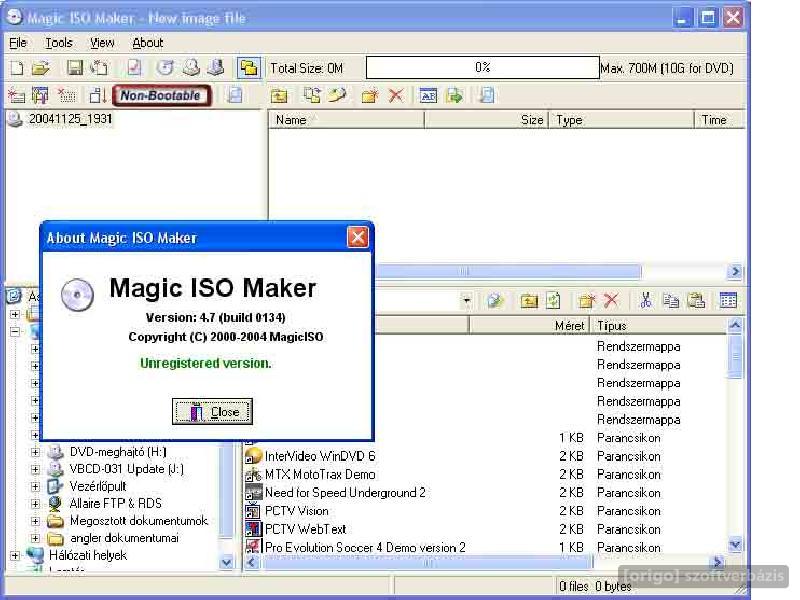The height and width of the screenshot is (600, 800).
Task: Click the add files icon in image toolbar
Action: [x=312, y=95]
